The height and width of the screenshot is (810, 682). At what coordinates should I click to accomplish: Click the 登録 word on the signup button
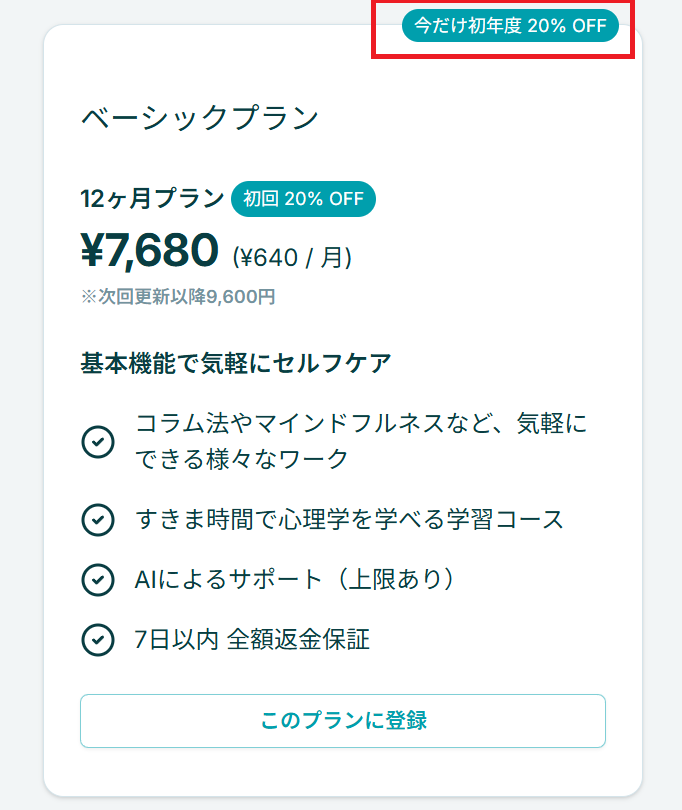[x=406, y=720]
